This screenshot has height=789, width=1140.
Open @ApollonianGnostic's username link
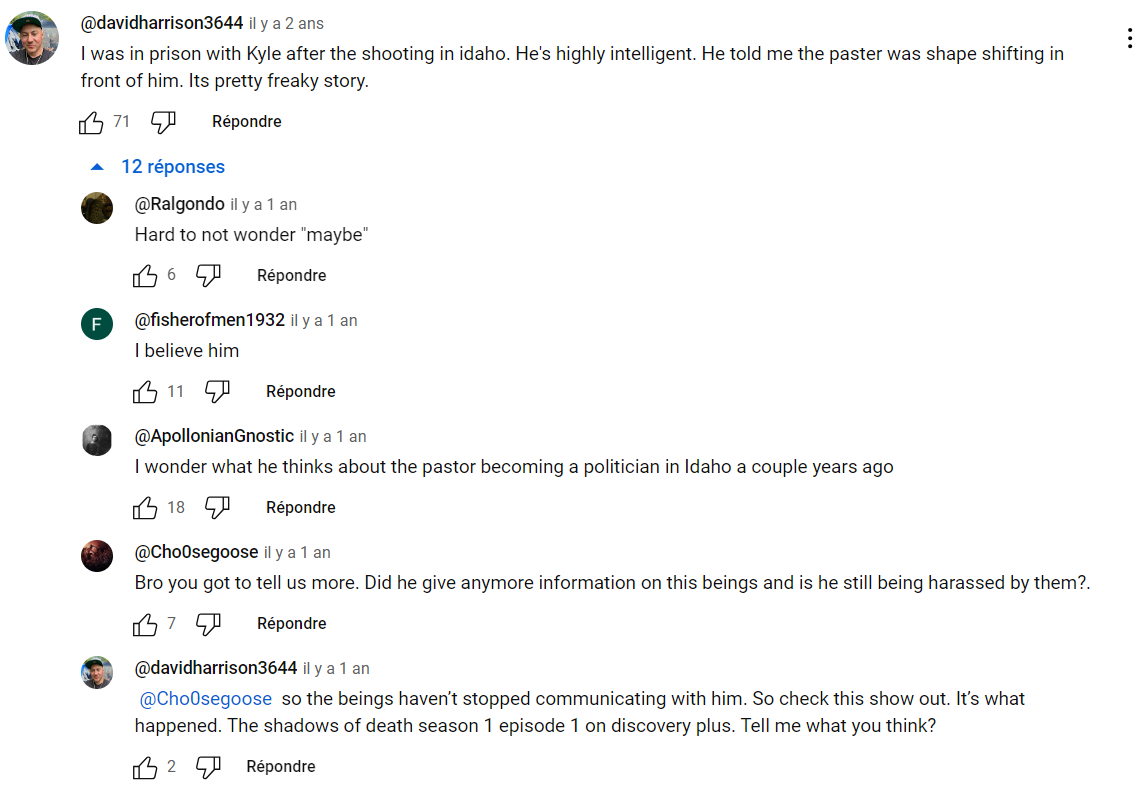214,436
